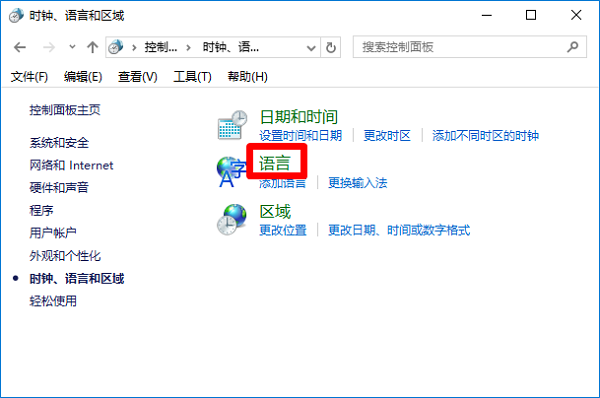Open the 区域 heading
This screenshot has height=398, width=600.
pos(275,212)
